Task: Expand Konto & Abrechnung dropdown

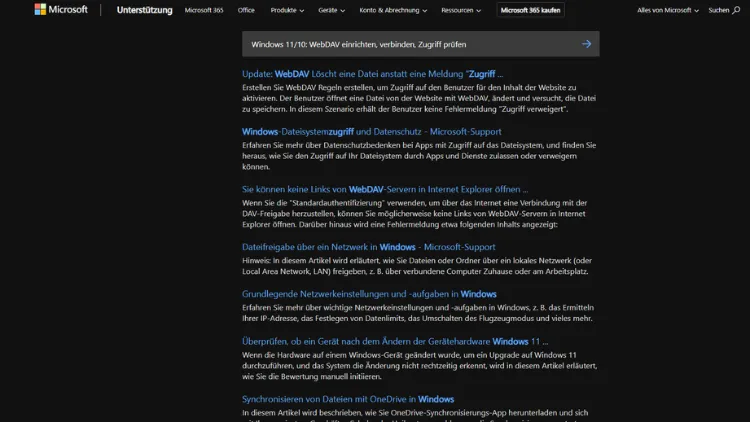Action: (393, 10)
